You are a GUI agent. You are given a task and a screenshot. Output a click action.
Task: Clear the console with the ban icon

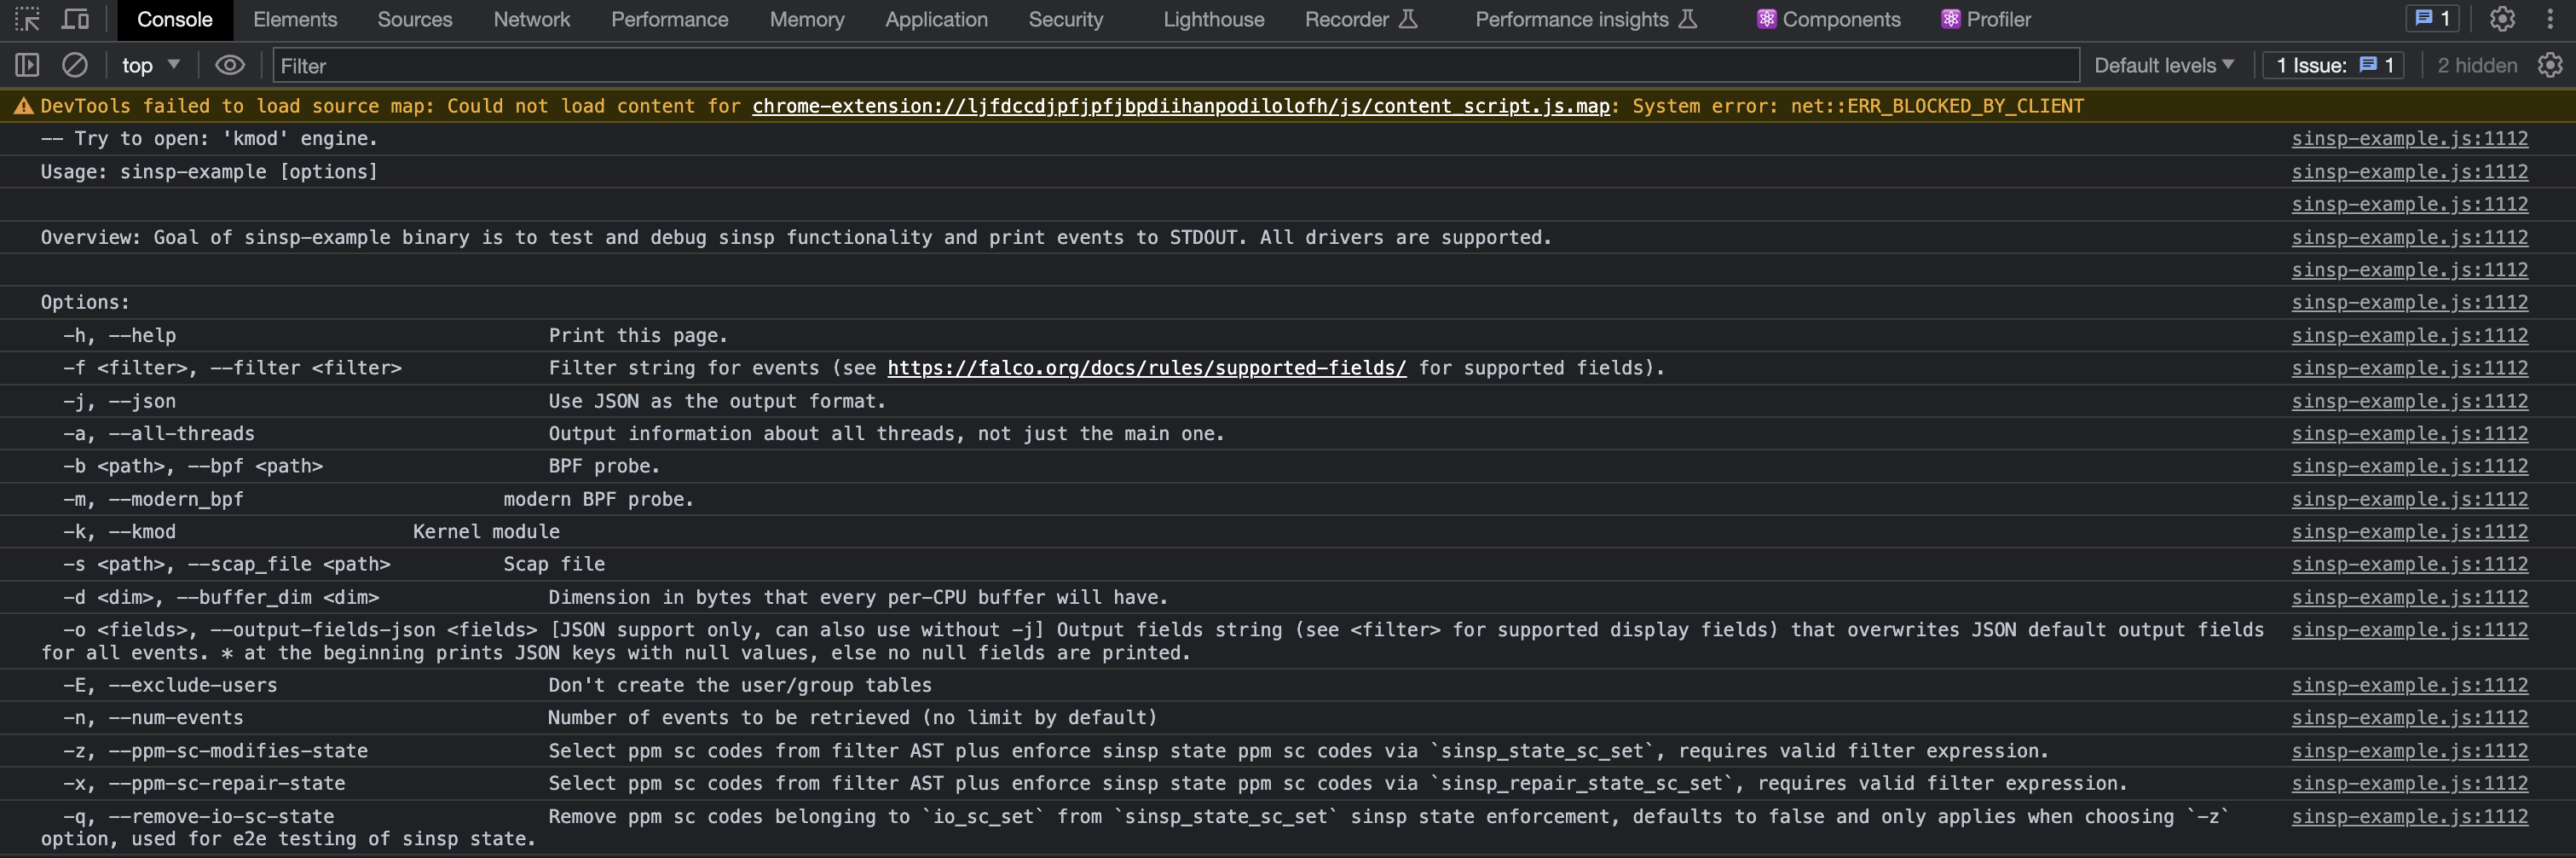tap(75, 65)
